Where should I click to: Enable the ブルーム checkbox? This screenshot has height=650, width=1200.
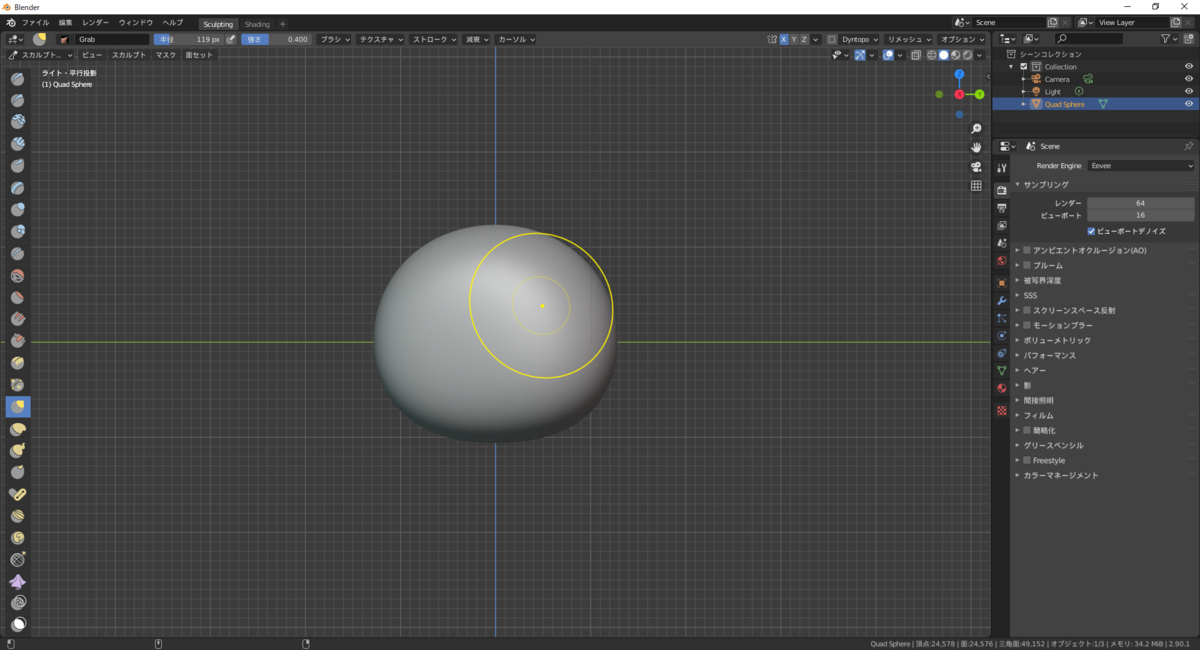point(1027,266)
